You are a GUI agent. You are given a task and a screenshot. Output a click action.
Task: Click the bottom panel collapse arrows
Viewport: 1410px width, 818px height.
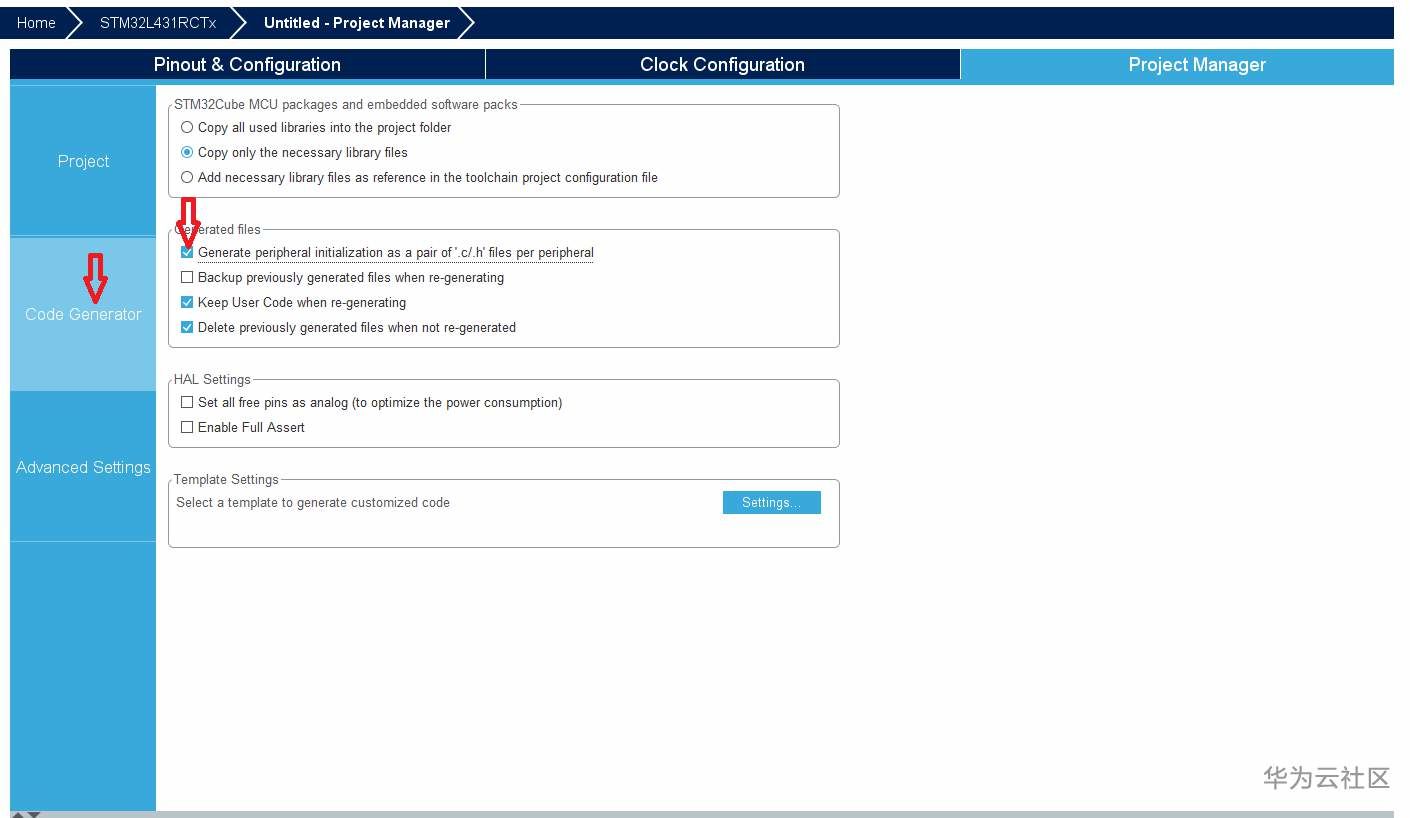tap(25, 814)
